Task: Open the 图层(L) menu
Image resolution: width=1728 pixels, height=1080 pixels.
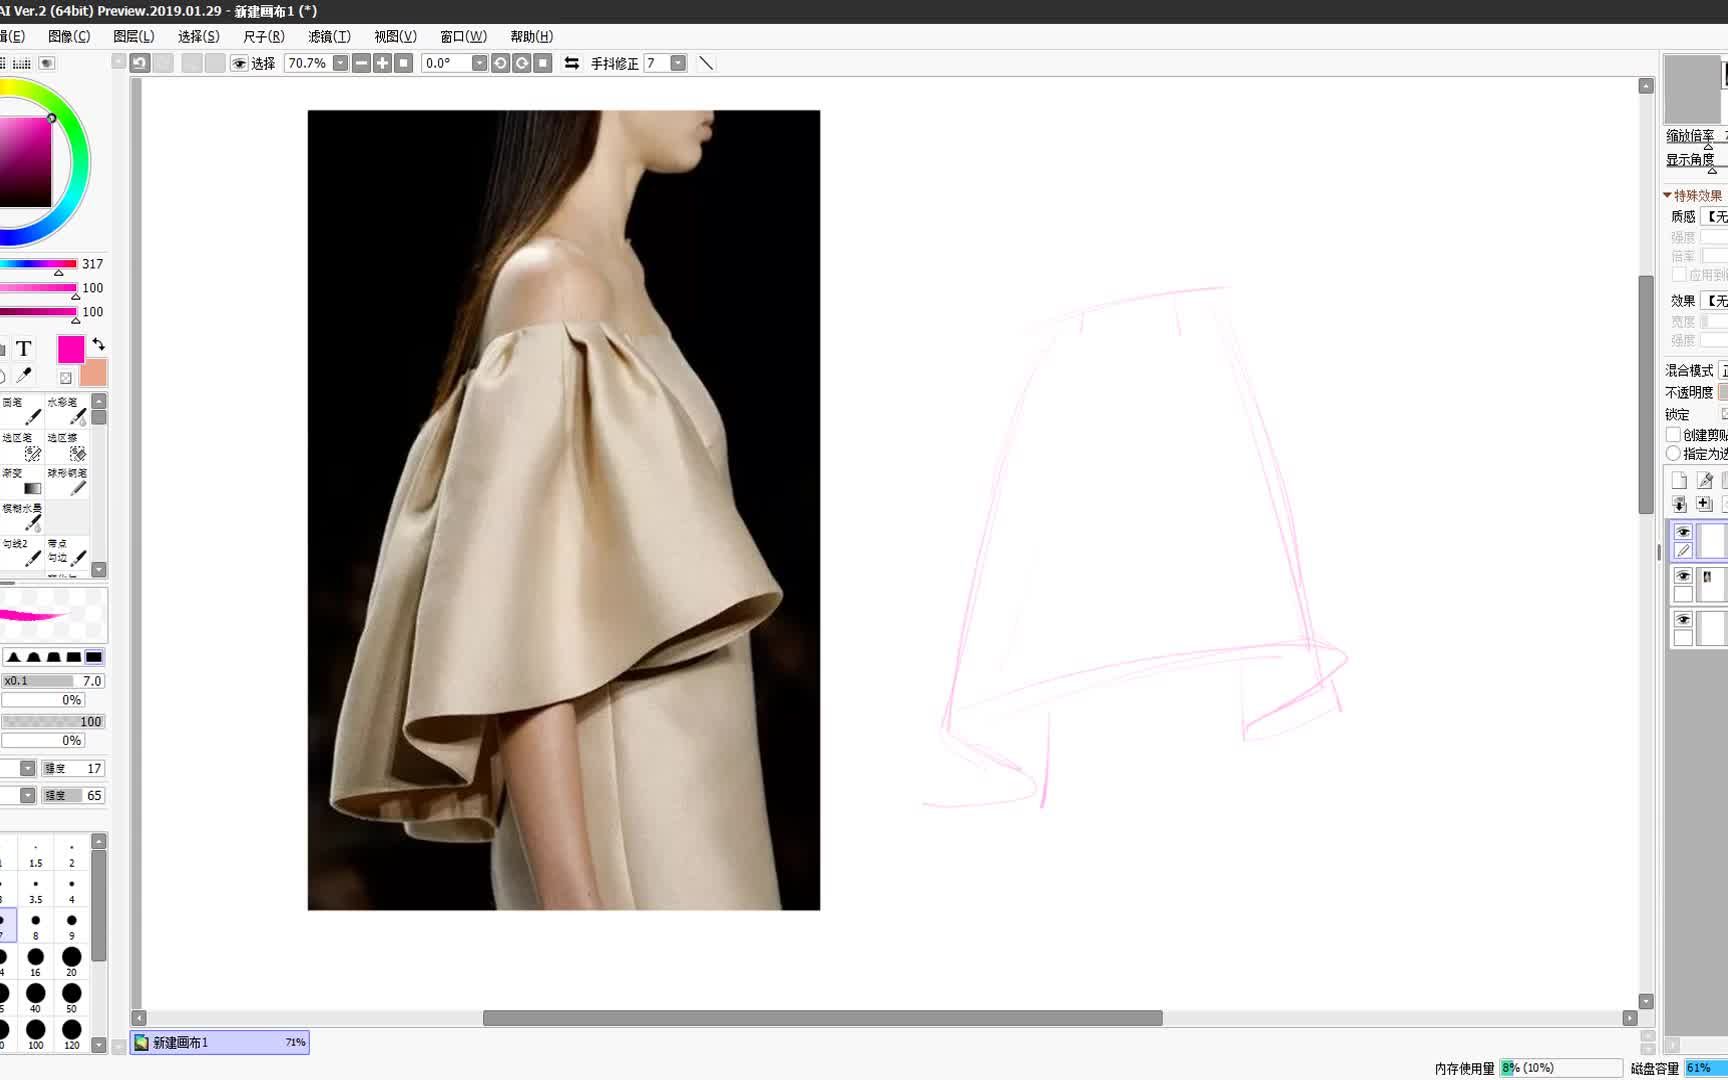Action: (134, 36)
